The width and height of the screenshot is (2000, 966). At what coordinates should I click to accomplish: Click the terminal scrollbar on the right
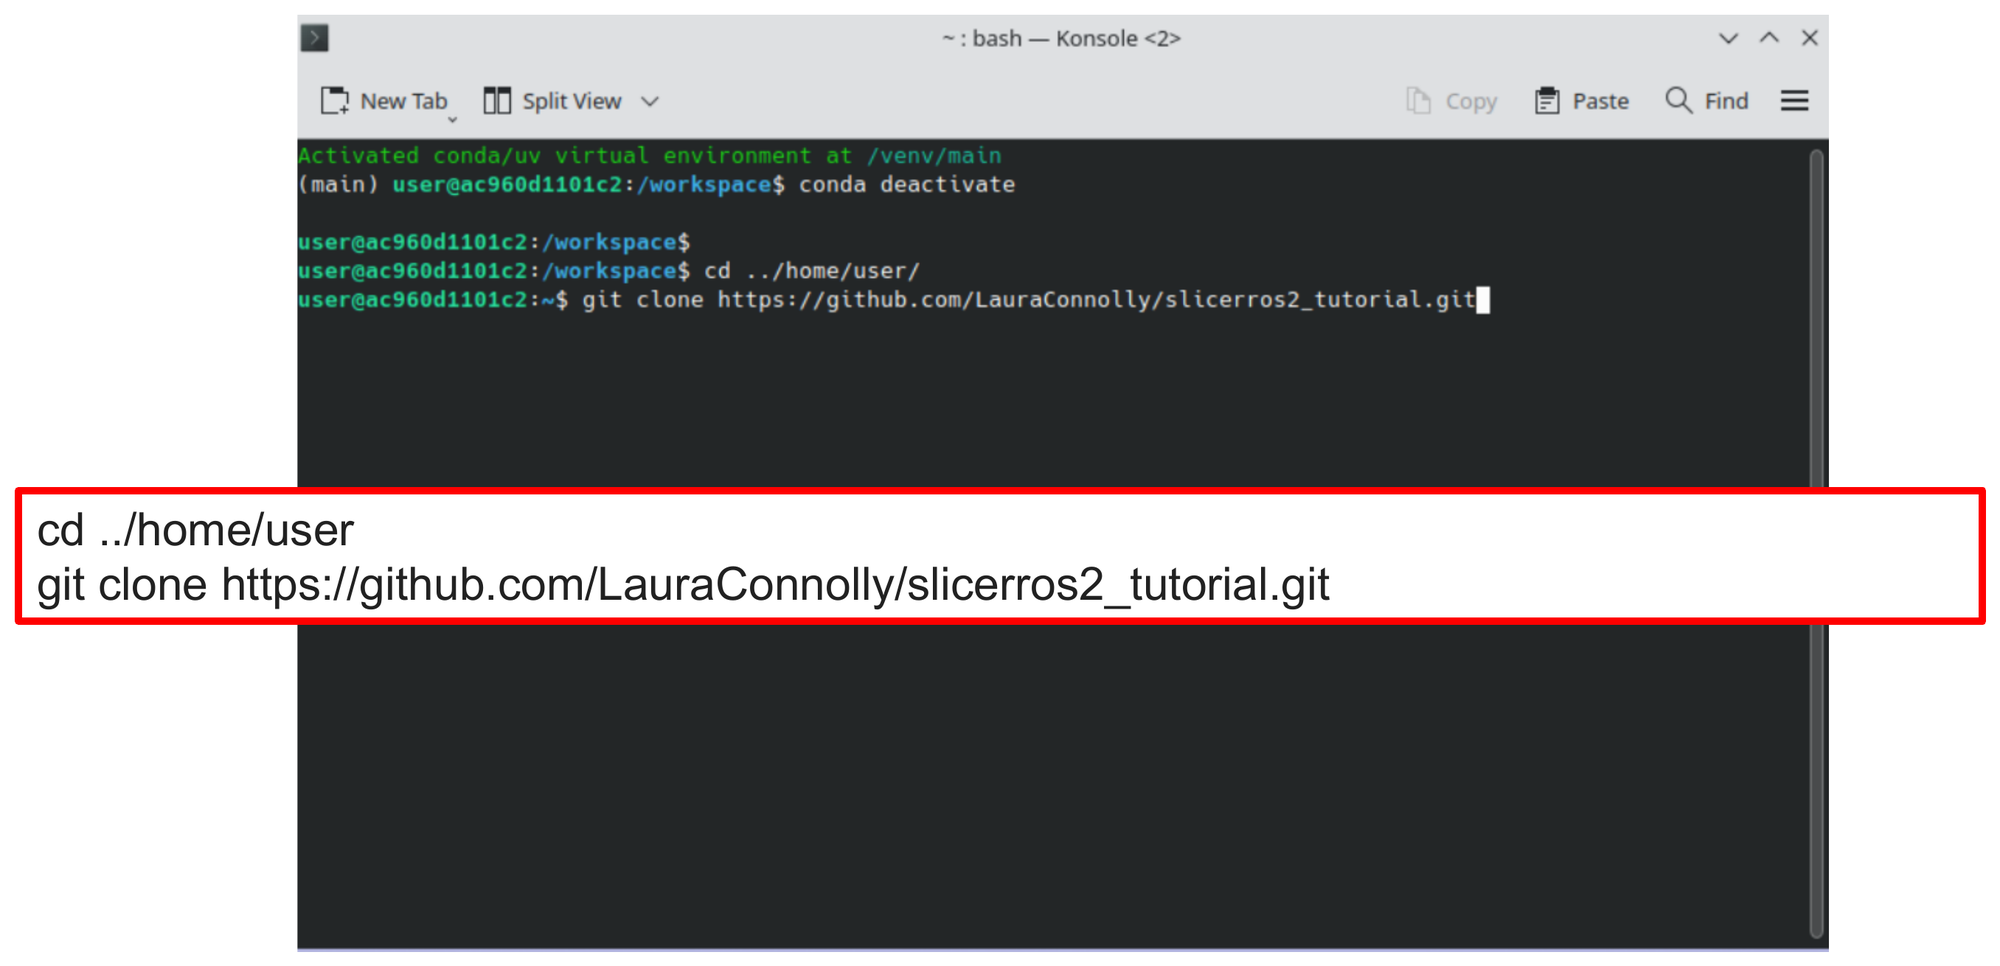click(1816, 400)
